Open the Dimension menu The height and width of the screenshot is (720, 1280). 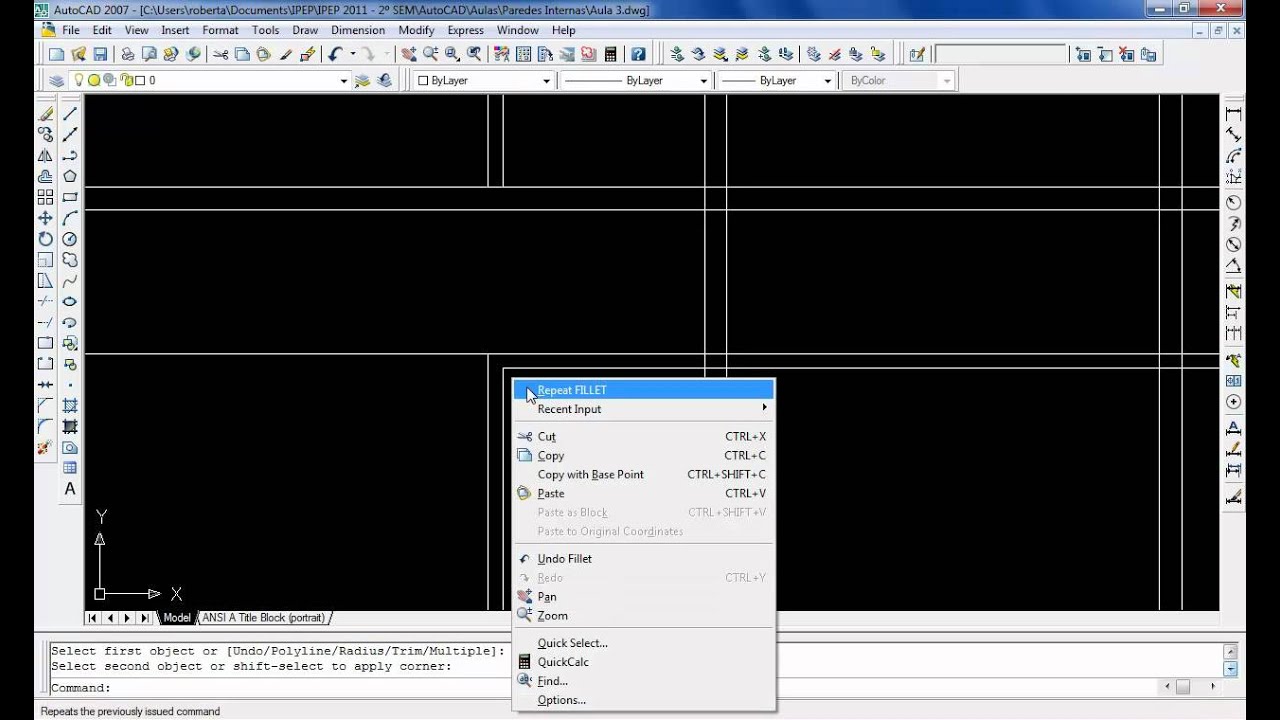(x=358, y=30)
